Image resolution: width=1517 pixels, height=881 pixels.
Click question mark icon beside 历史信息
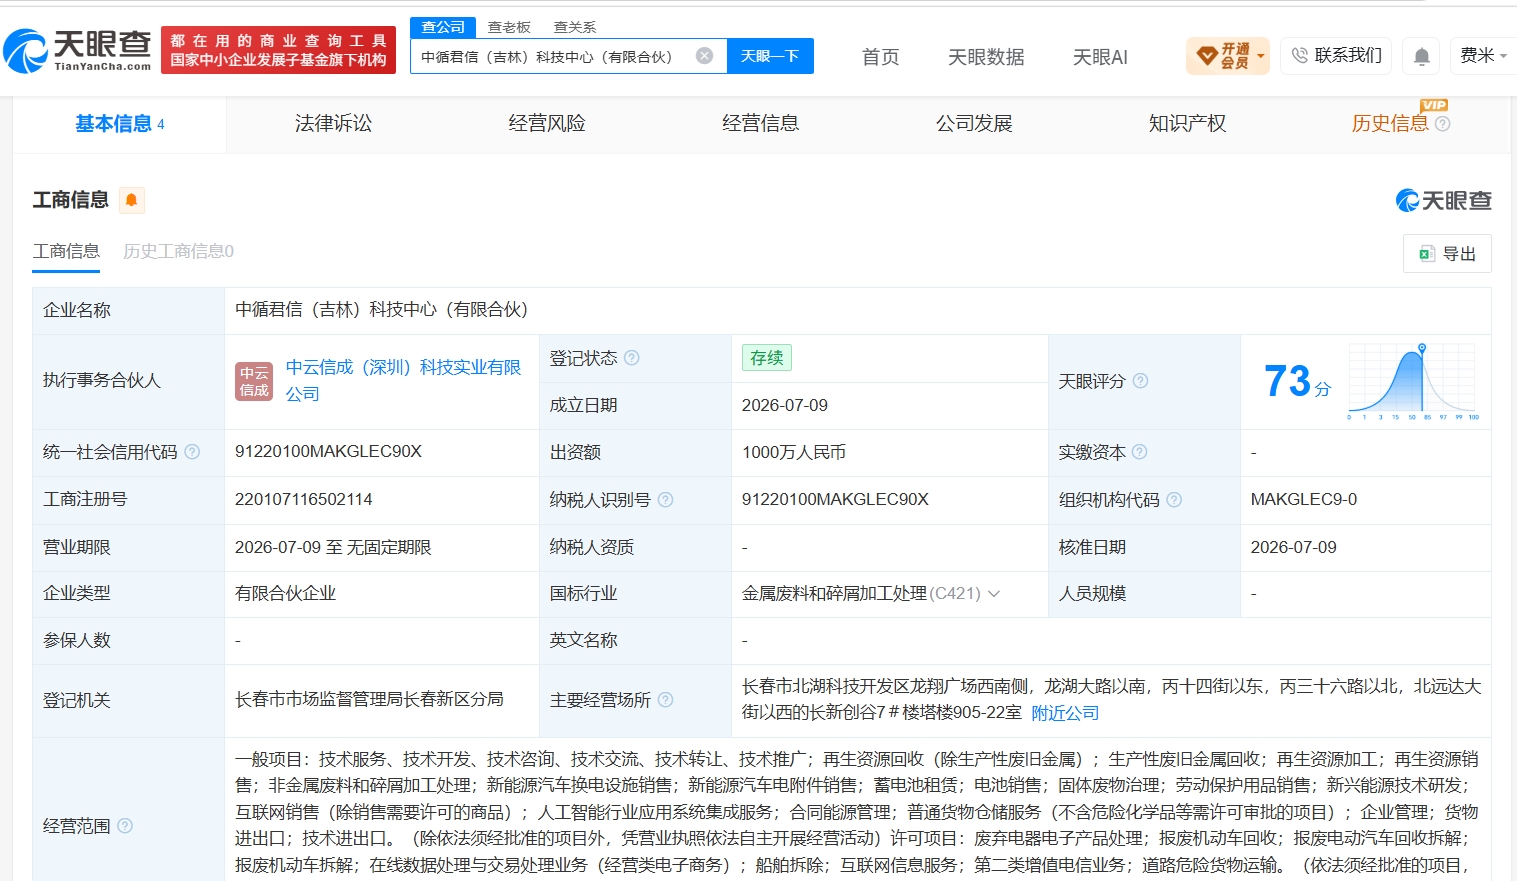coord(1442,124)
